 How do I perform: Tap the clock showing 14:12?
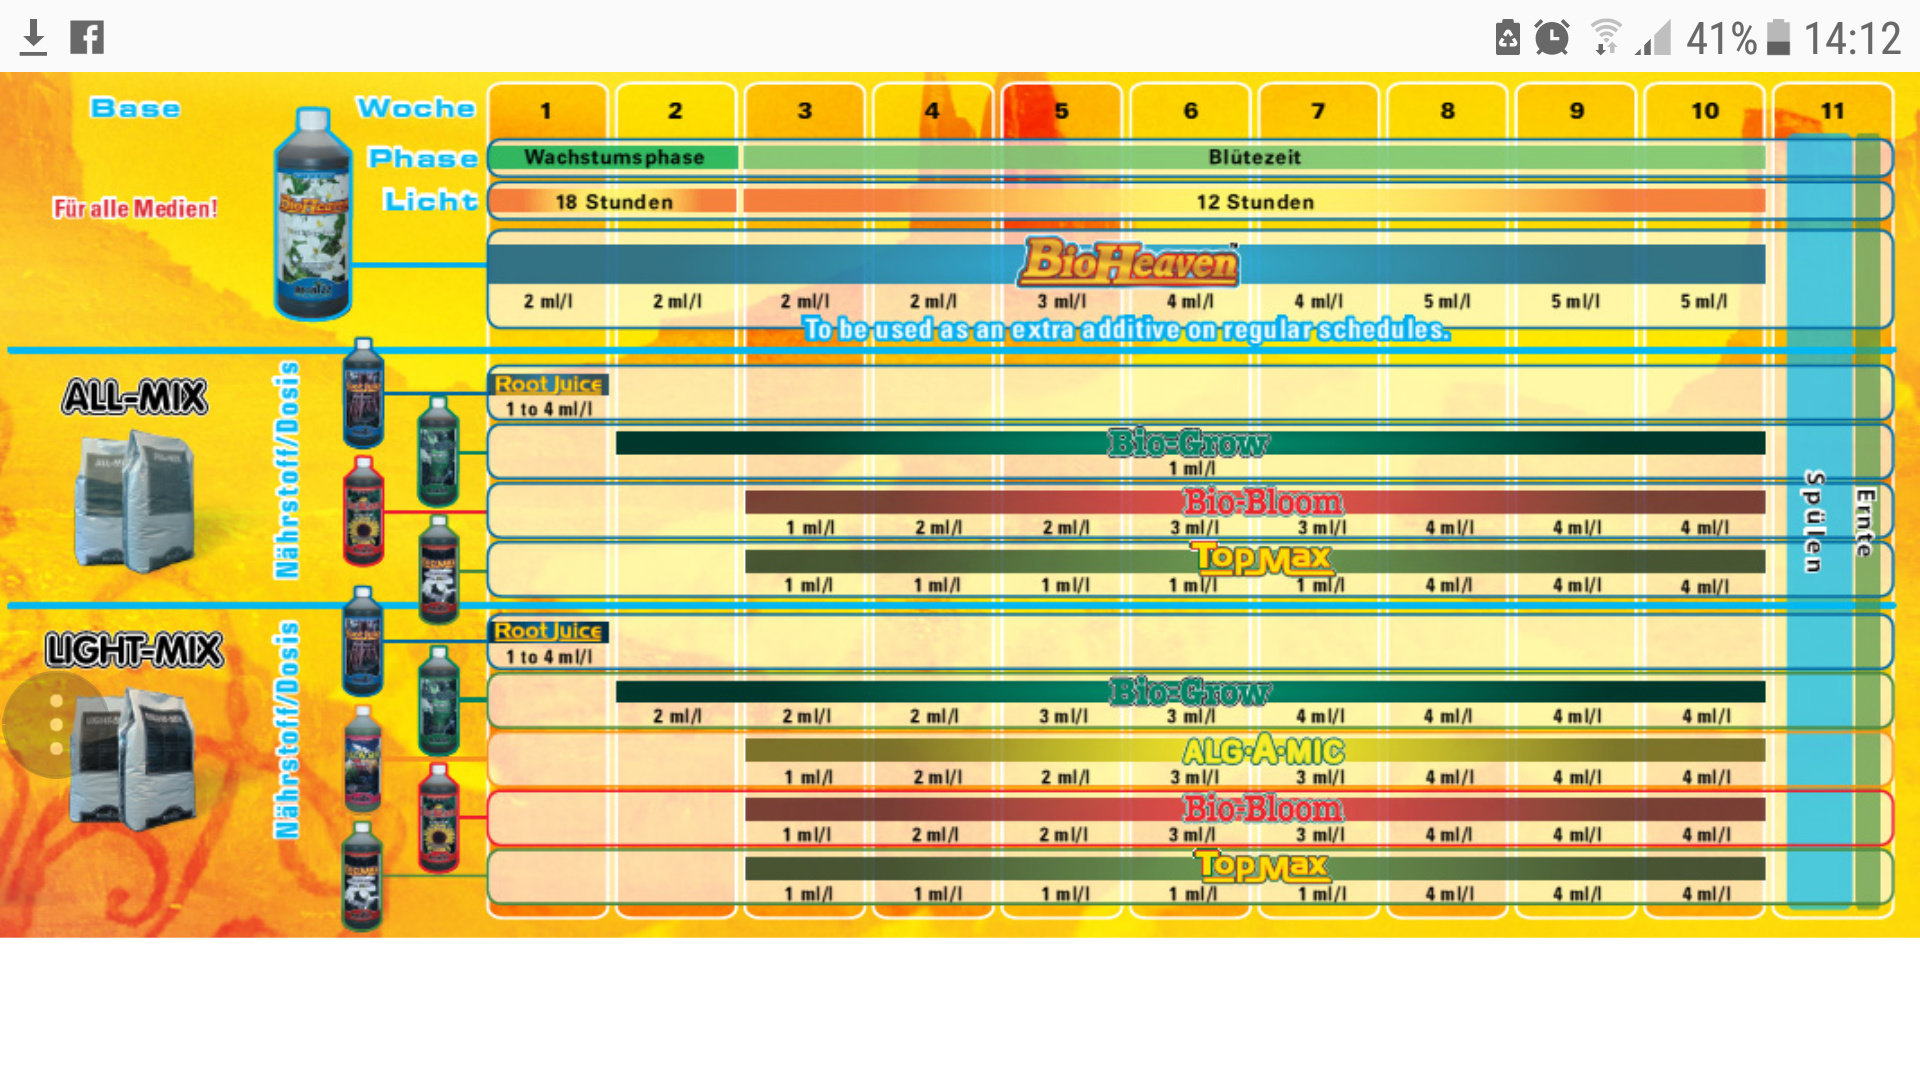pyautogui.click(x=1851, y=38)
